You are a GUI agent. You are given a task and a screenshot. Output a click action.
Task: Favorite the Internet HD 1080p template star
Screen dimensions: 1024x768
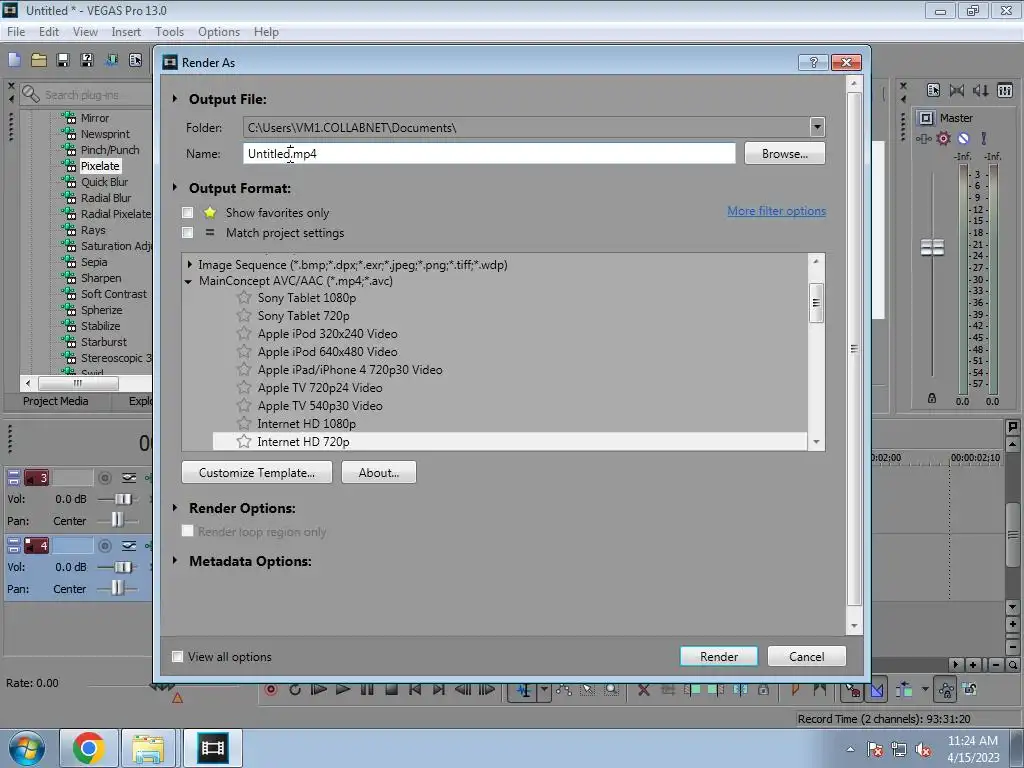click(x=244, y=423)
